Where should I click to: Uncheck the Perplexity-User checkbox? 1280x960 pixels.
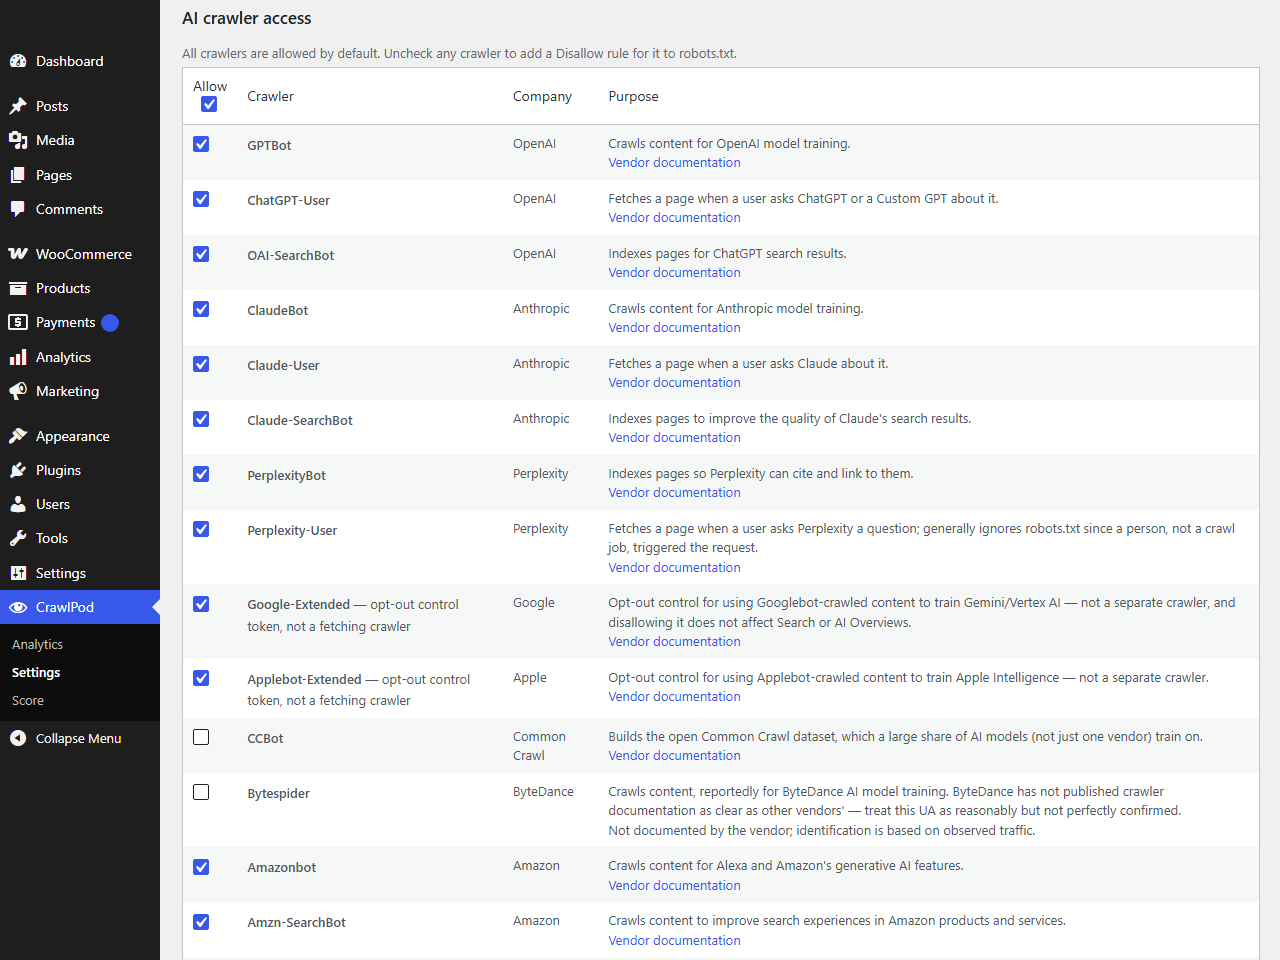tap(201, 529)
